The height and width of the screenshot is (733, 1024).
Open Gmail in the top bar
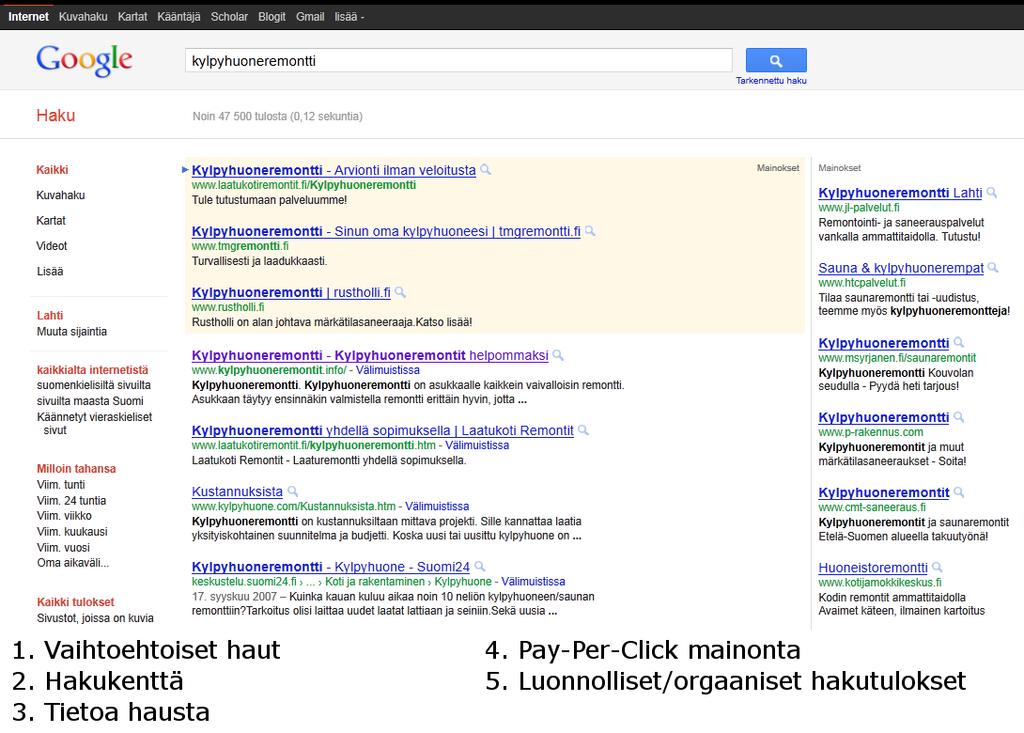310,17
